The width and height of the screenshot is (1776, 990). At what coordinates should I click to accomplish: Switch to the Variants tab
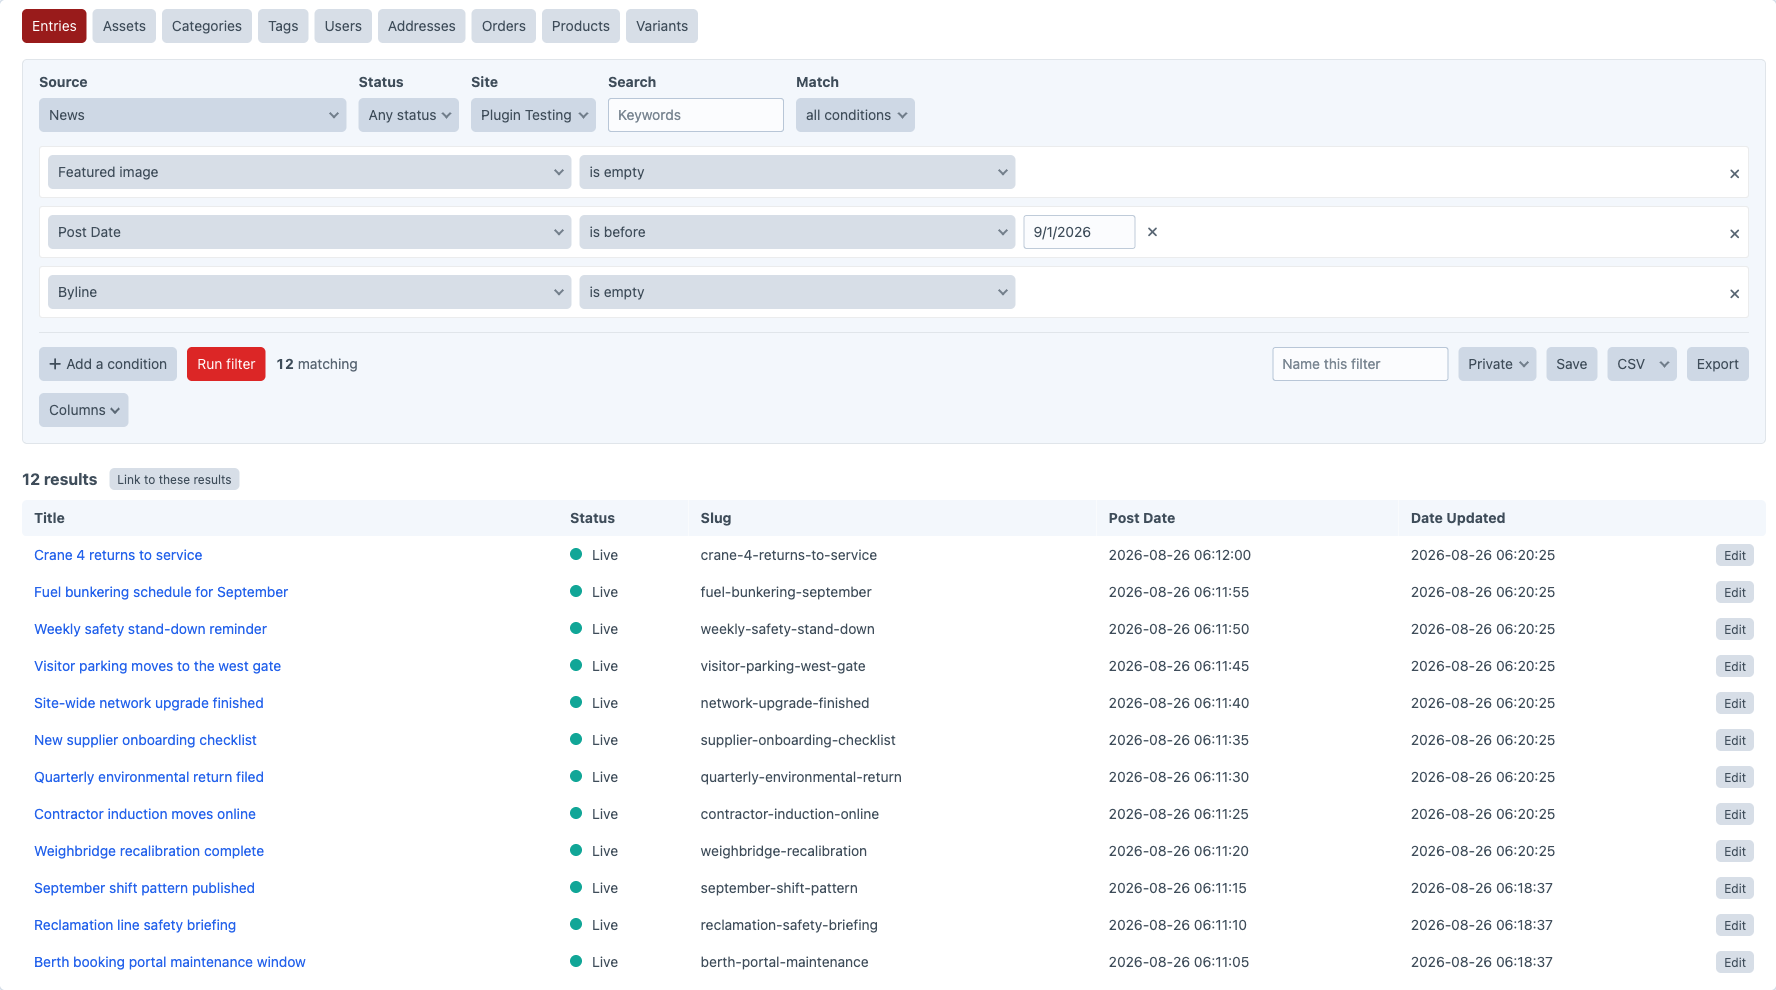point(662,26)
